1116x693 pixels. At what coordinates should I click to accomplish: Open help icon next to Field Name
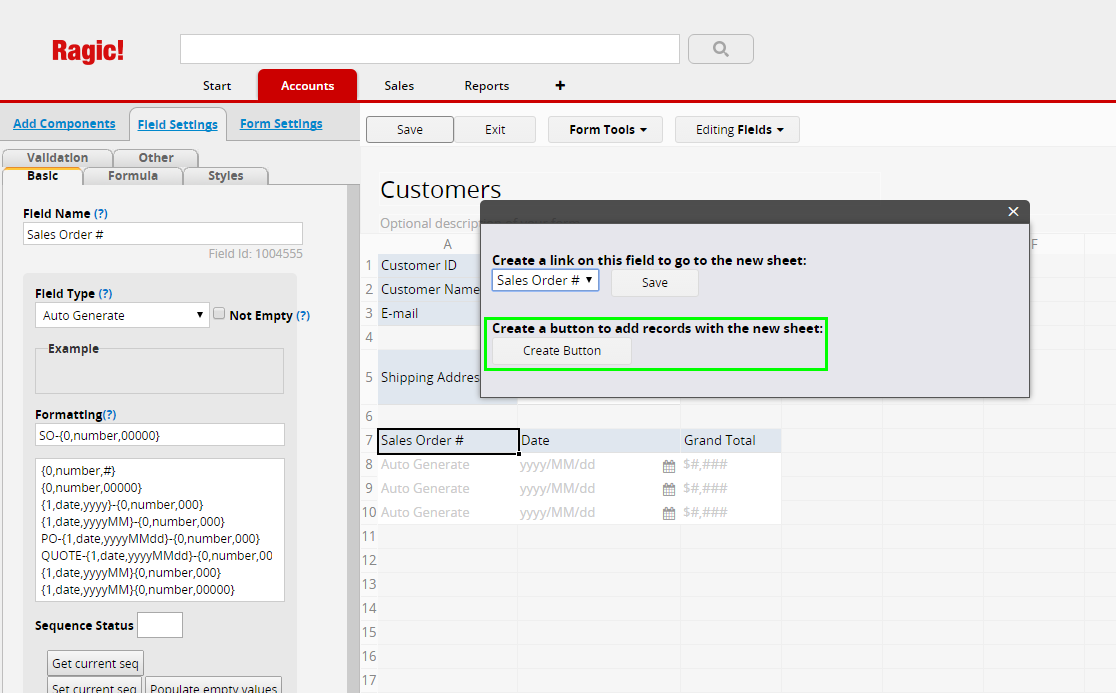coord(100,214)
